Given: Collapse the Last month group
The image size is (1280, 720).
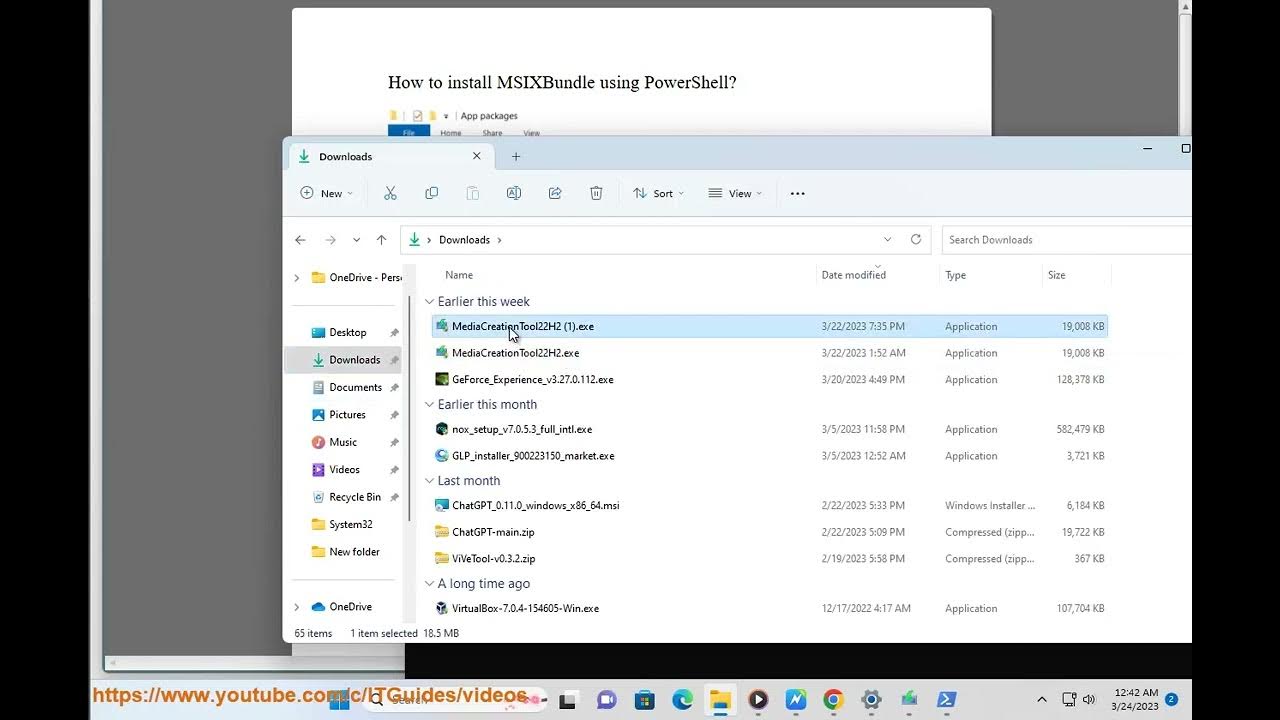Looking at the screenshot, I should pos(430,481).
